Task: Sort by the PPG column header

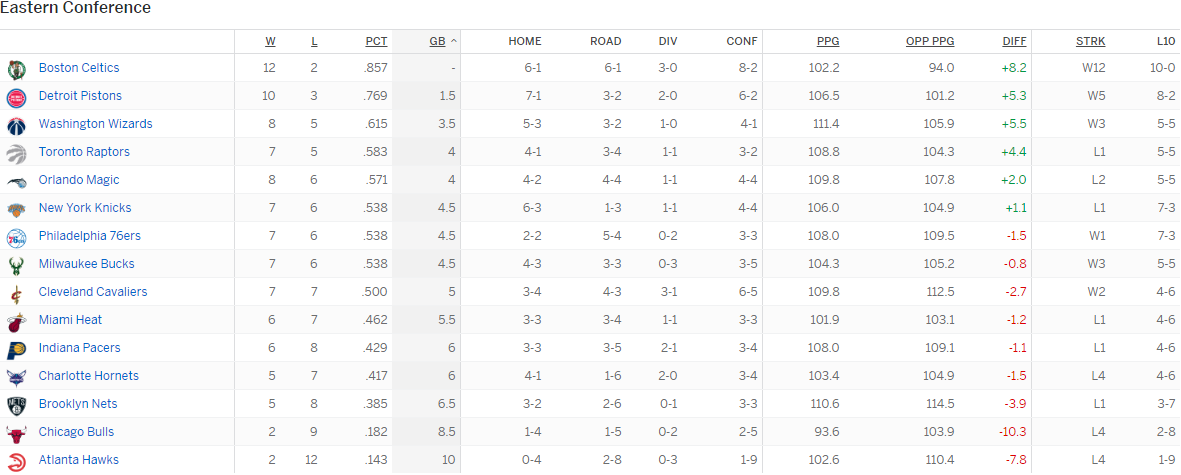Action: [828, 41]
